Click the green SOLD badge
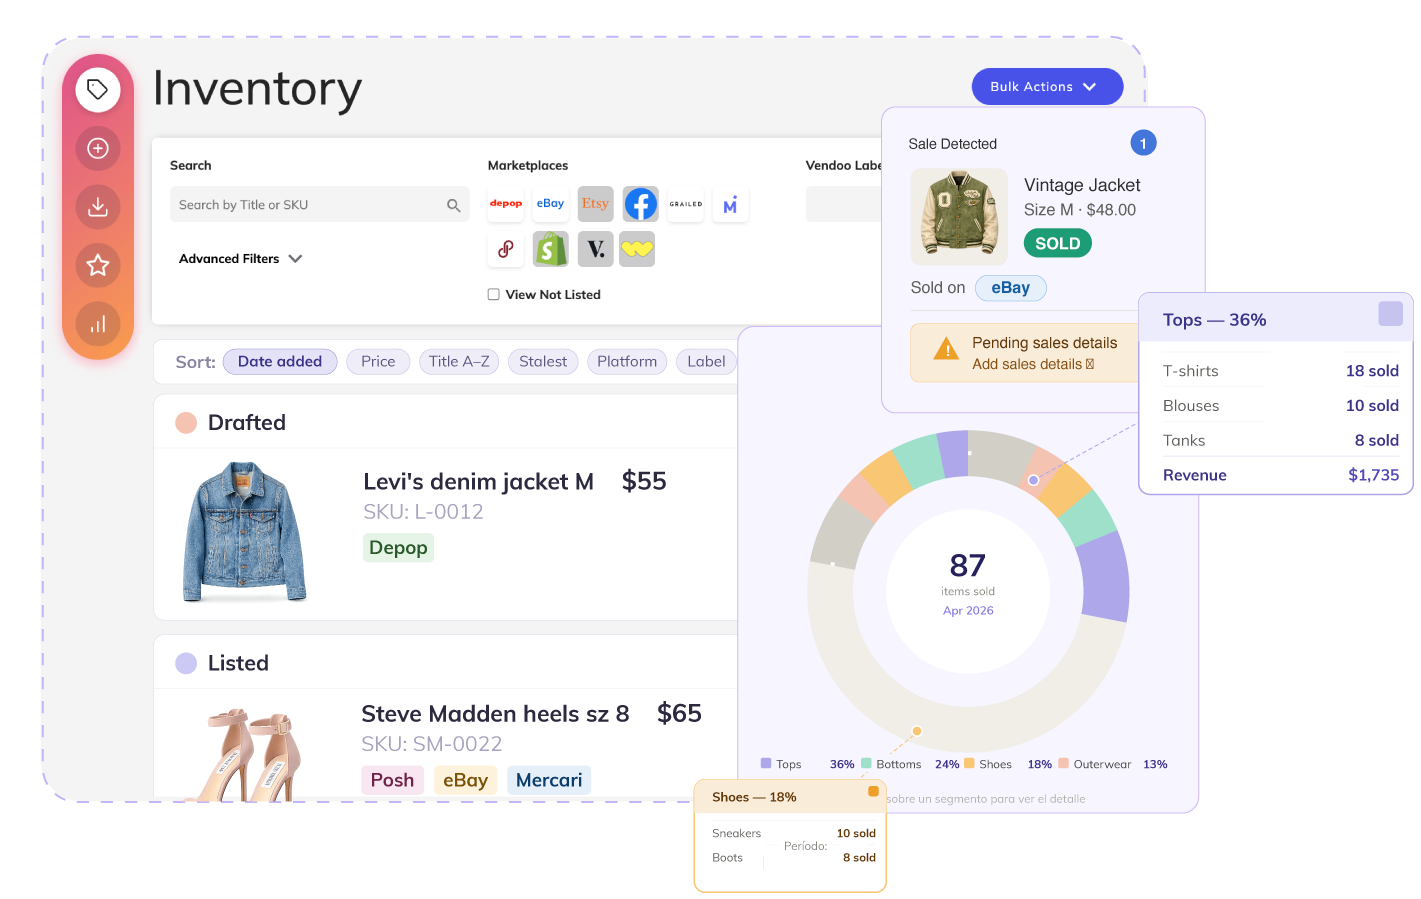The width and height of the screenshot is (1421, 899). click(1058, 243)
